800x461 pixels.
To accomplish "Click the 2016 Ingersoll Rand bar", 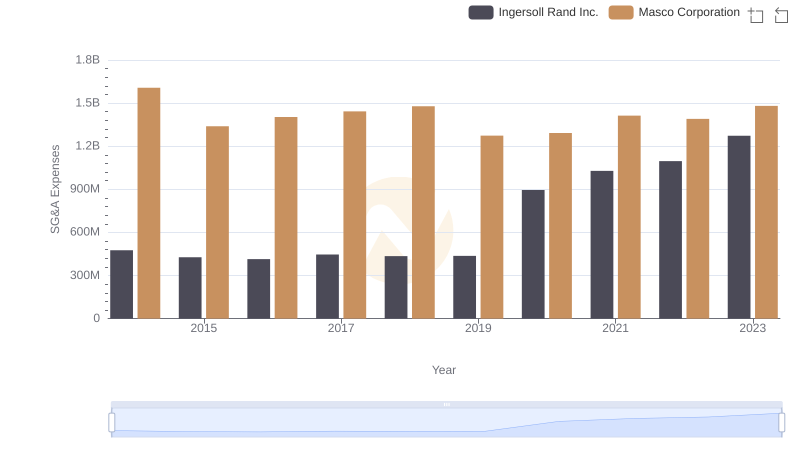I will [x=259, y=289].
